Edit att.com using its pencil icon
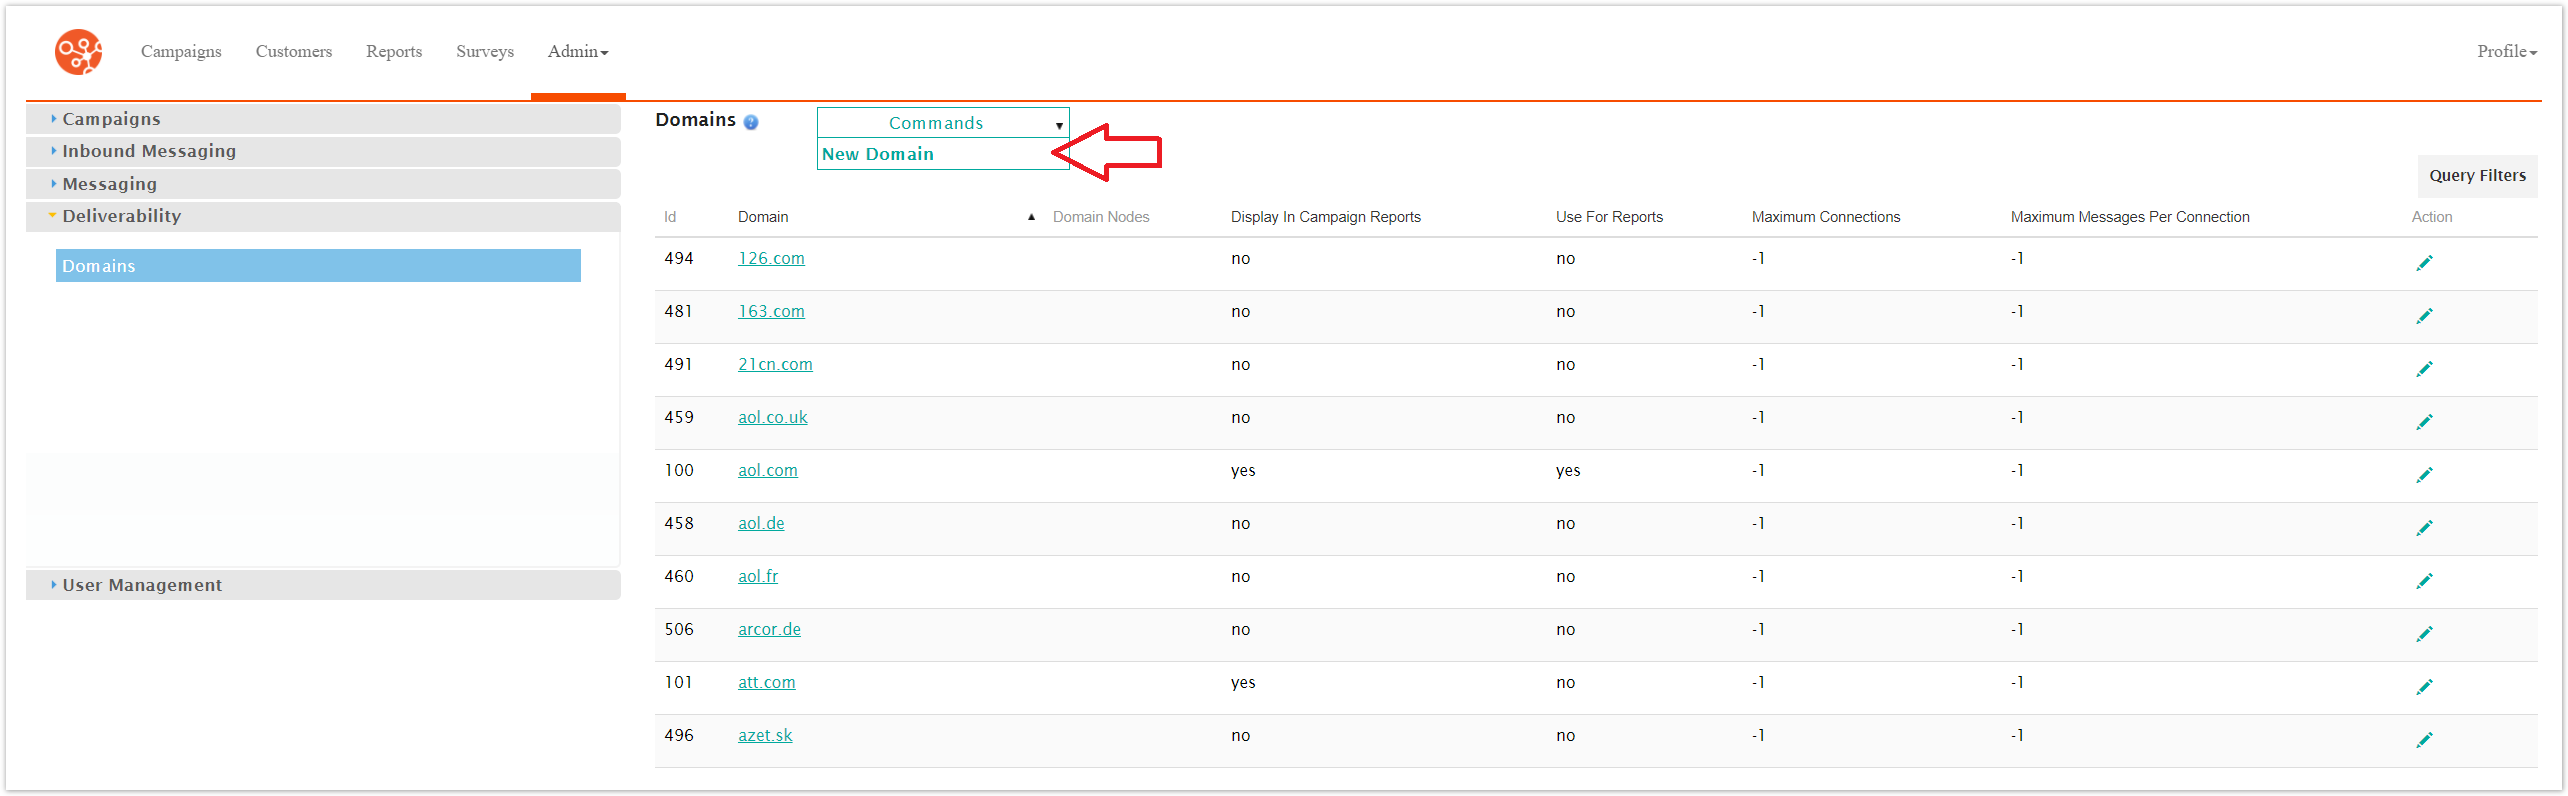Image resolution: width=2568 pixels, height=796 pixels. click(2424, 687)
